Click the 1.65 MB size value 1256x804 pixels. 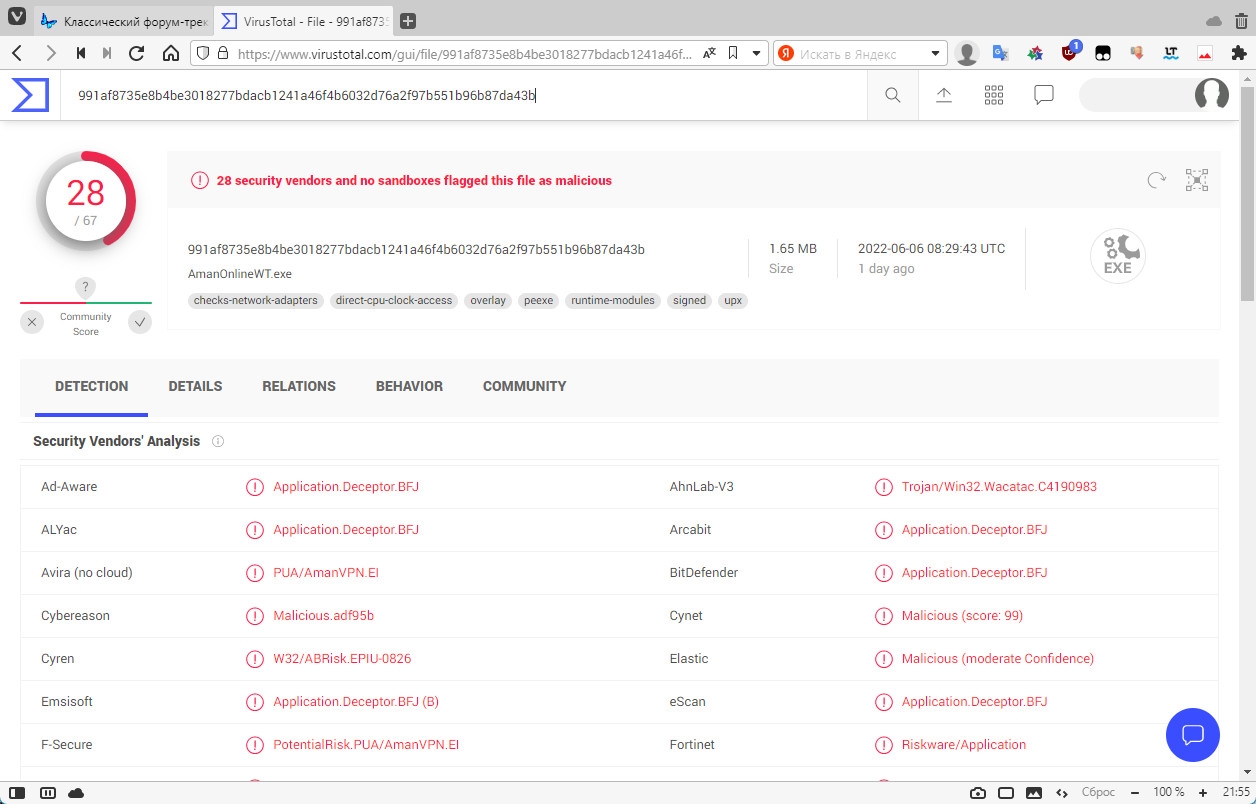click(793, 248)
